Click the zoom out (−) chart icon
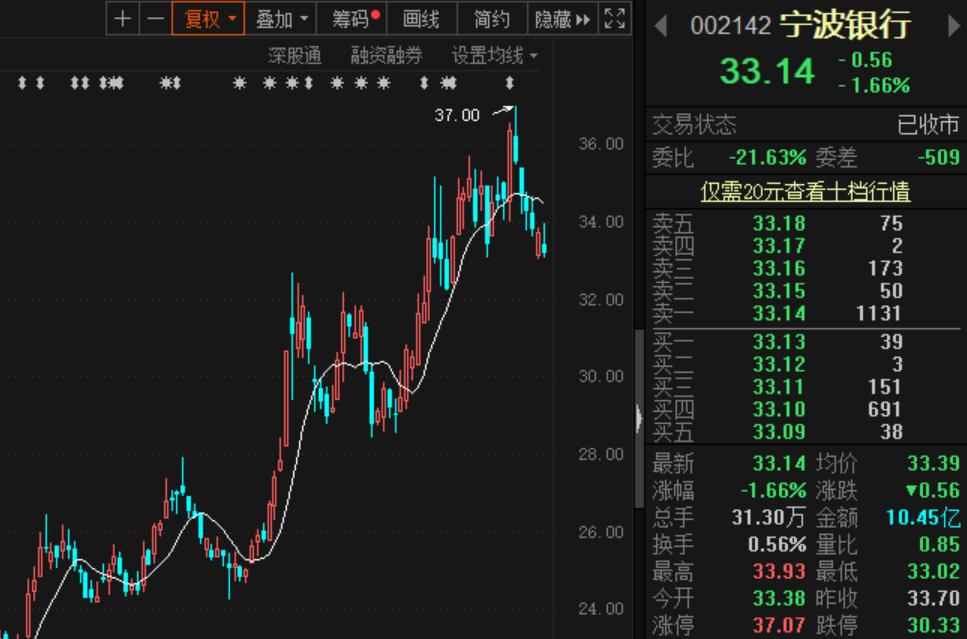This screenshot has width=967, height=639. [x=154, y=18]
